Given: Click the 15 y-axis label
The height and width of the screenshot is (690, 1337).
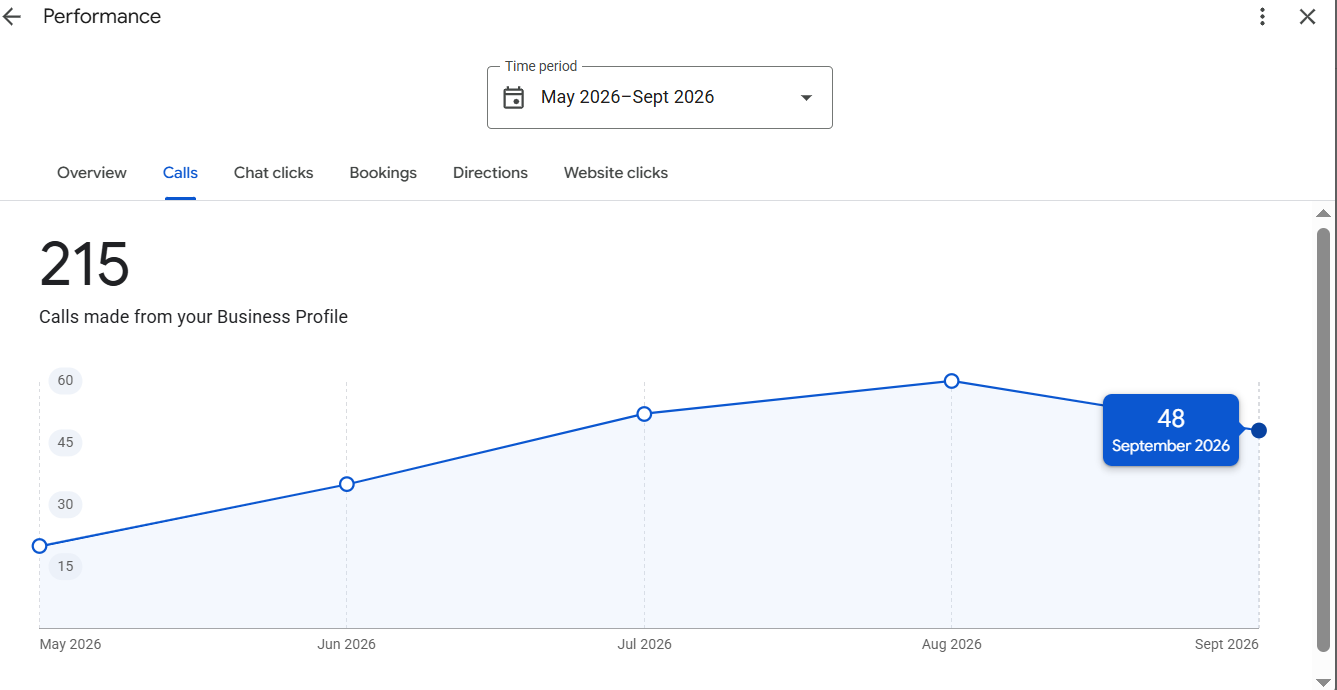Looking at the screenshot, I should [x=65, y=566].
